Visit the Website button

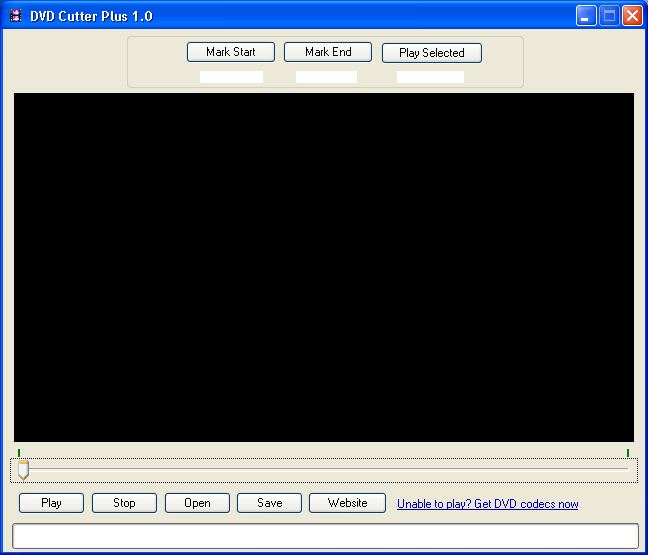click(x=348, y=503)
